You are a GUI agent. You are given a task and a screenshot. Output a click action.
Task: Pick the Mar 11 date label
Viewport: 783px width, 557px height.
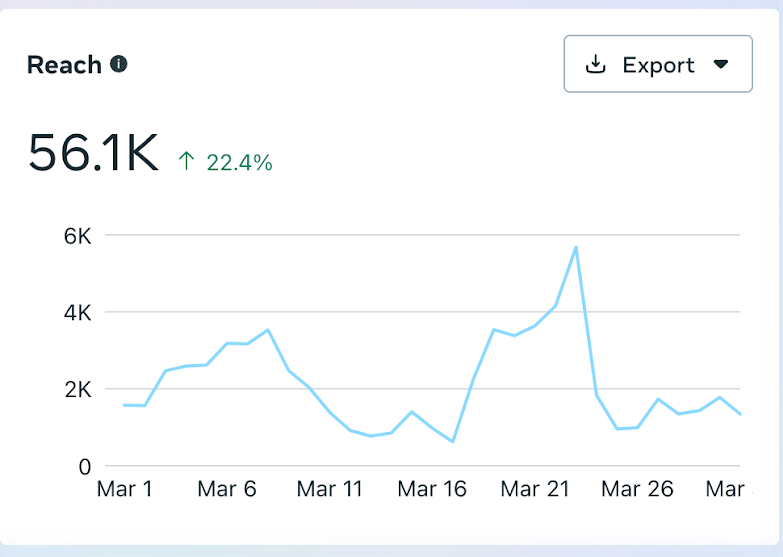330,489
